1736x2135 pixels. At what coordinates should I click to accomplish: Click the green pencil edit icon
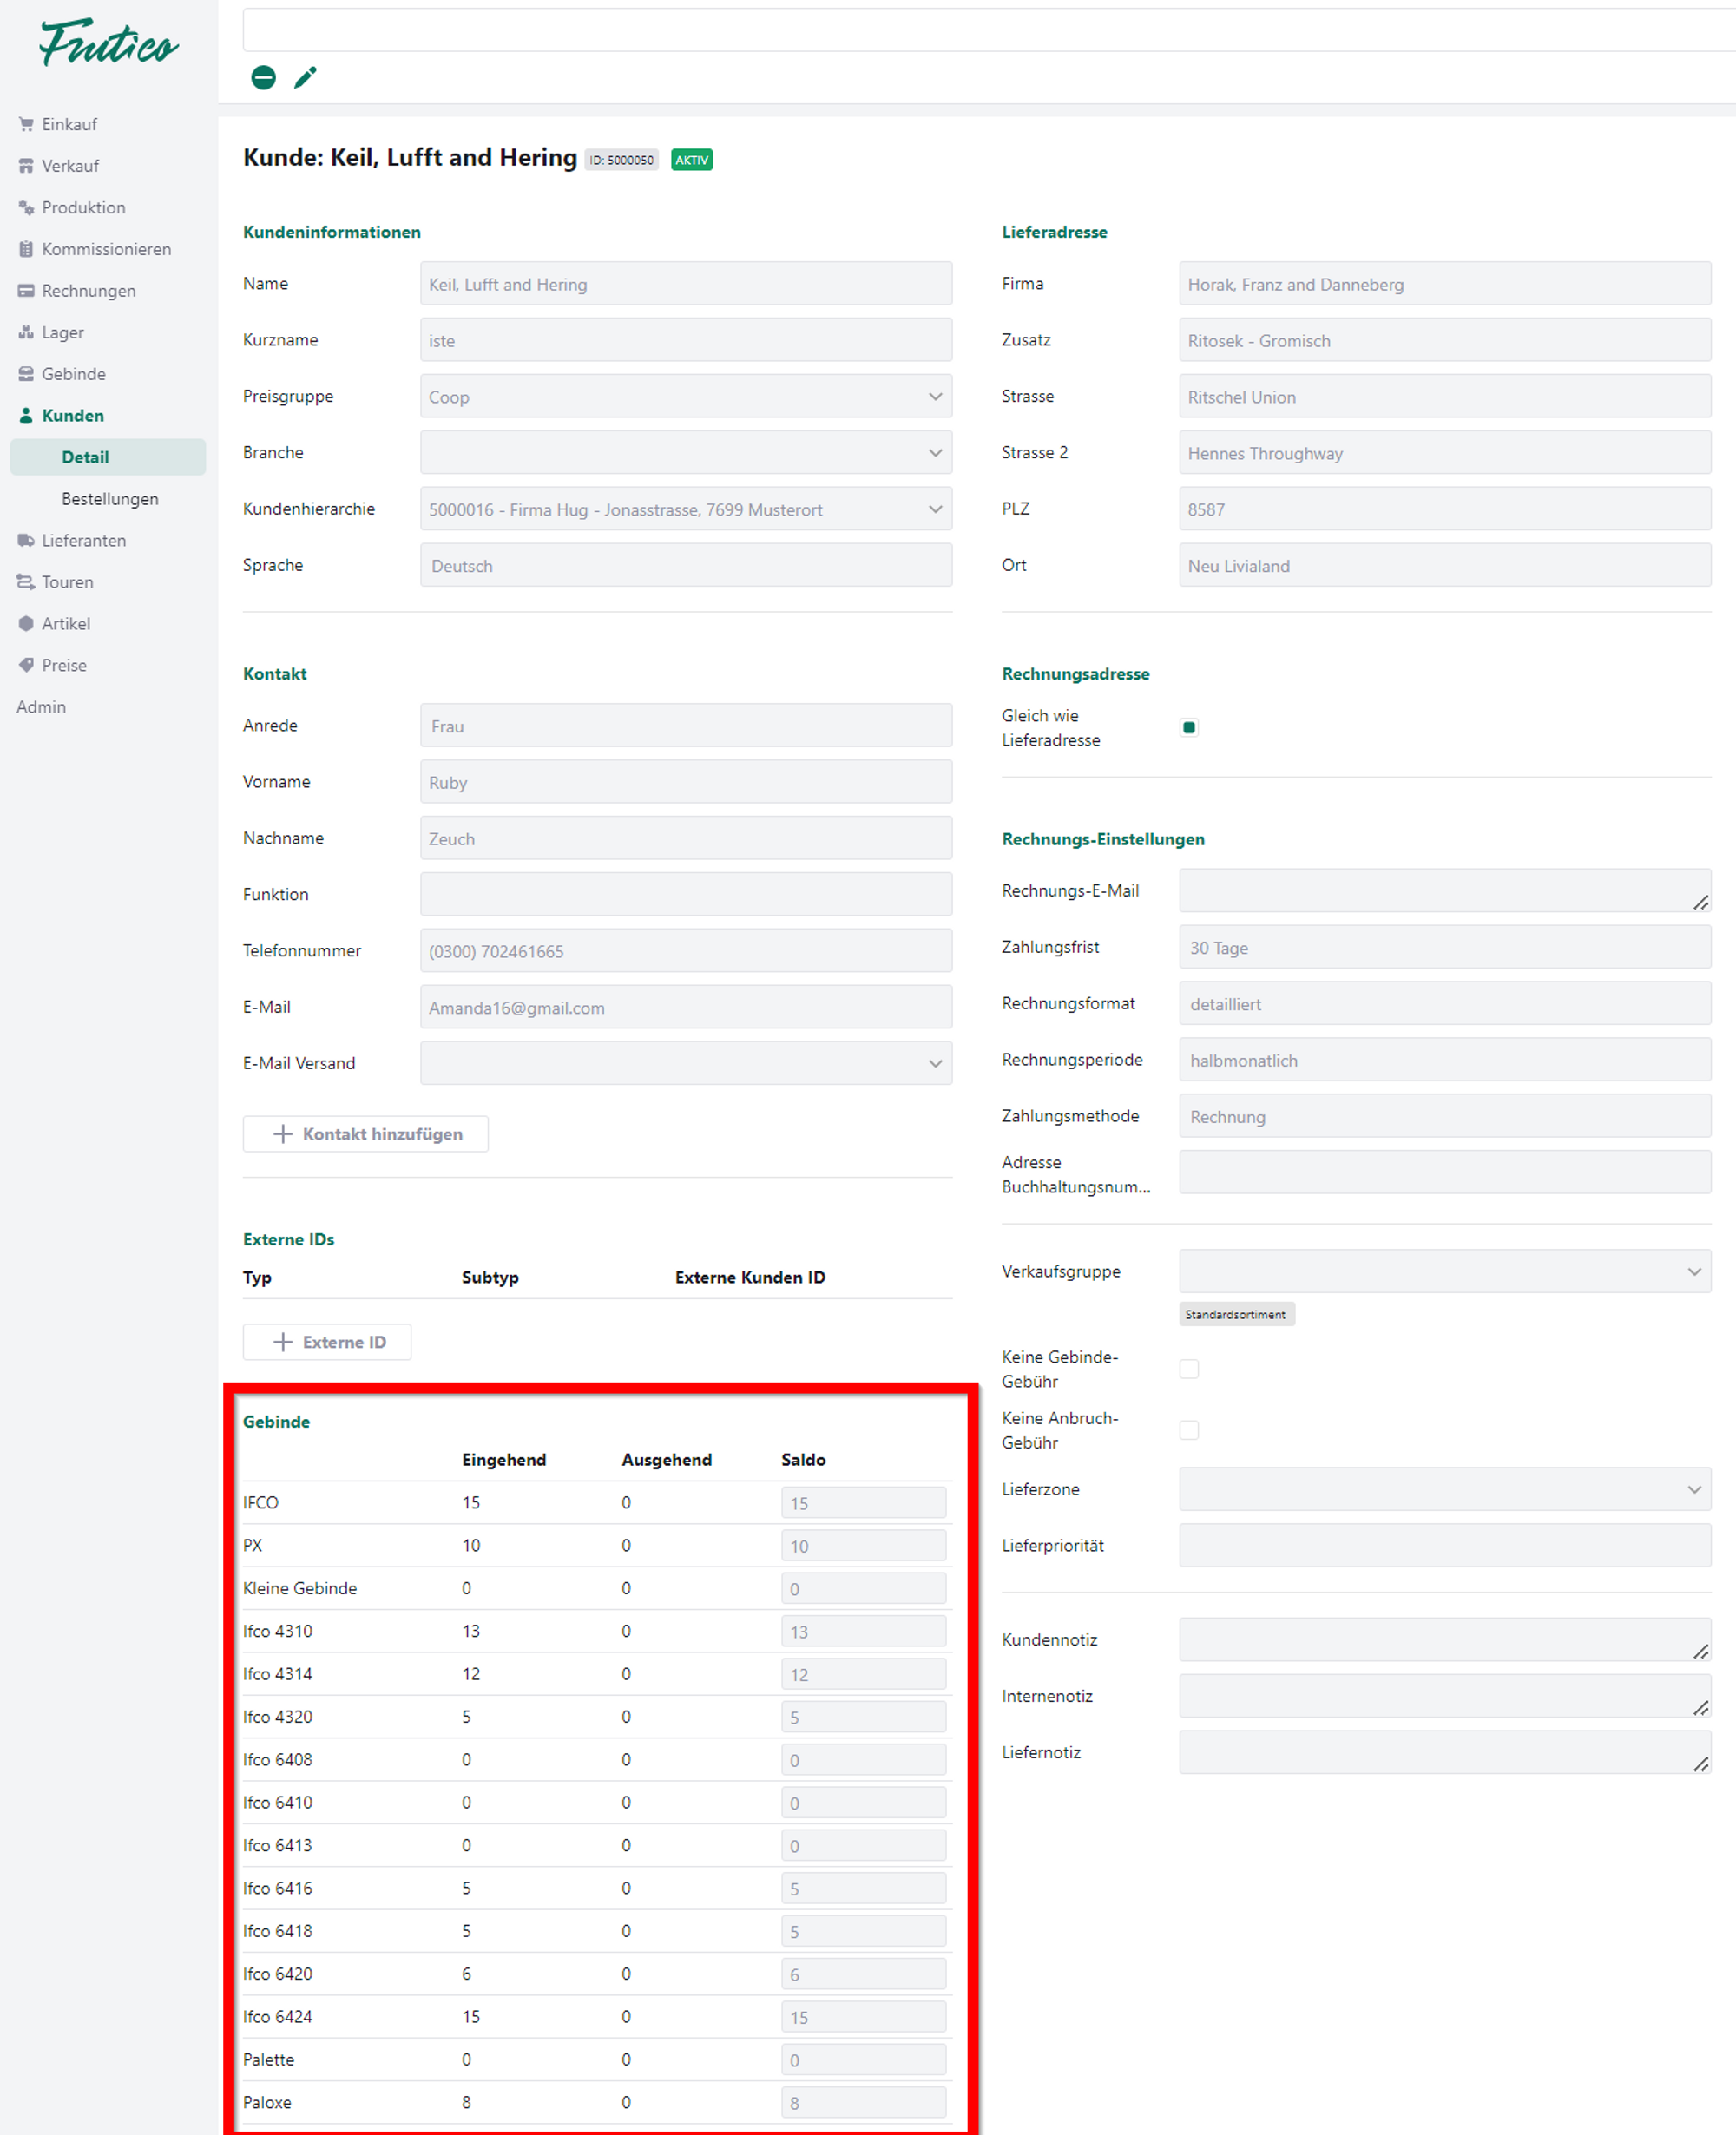coord(305,77)
